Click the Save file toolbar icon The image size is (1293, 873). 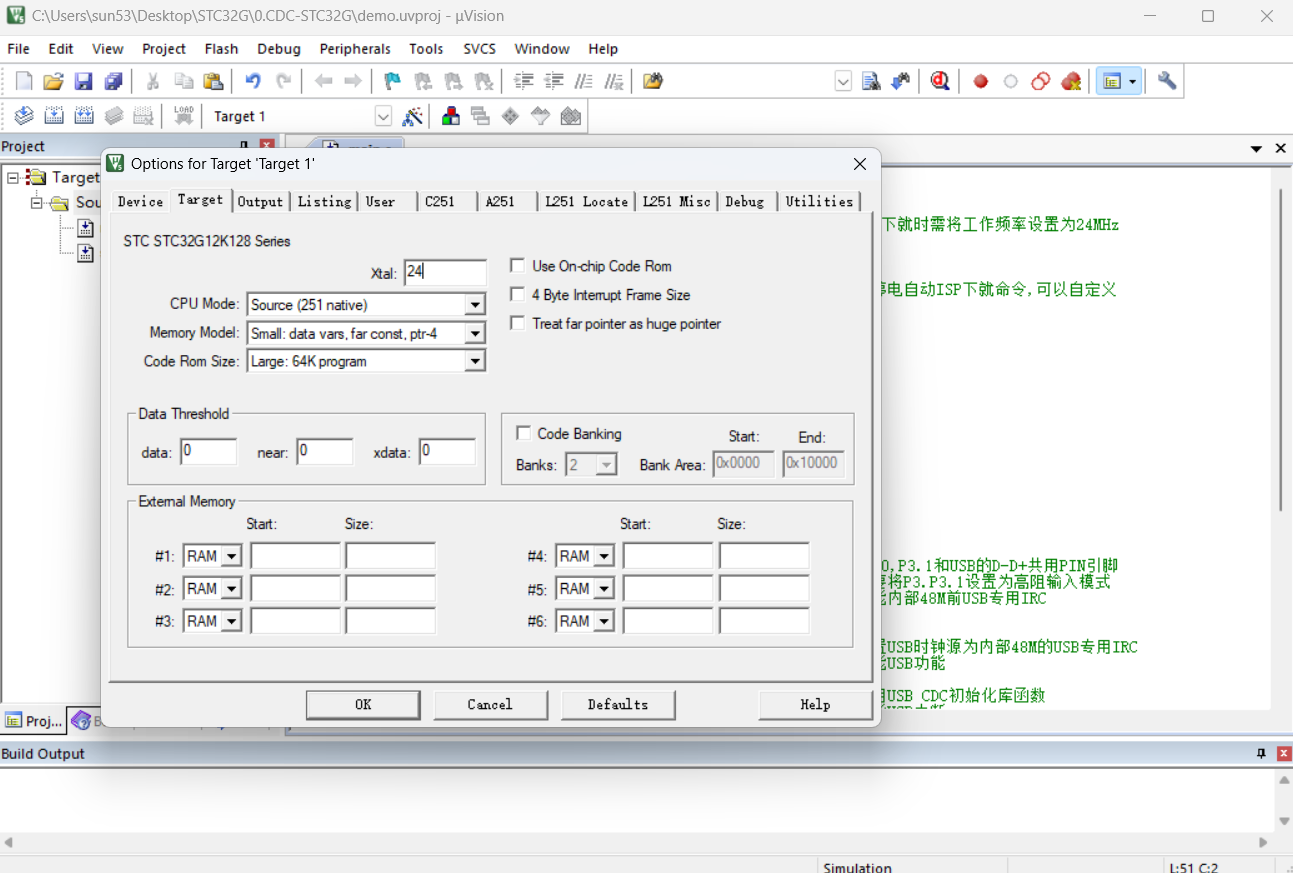(x=84, y=82)
